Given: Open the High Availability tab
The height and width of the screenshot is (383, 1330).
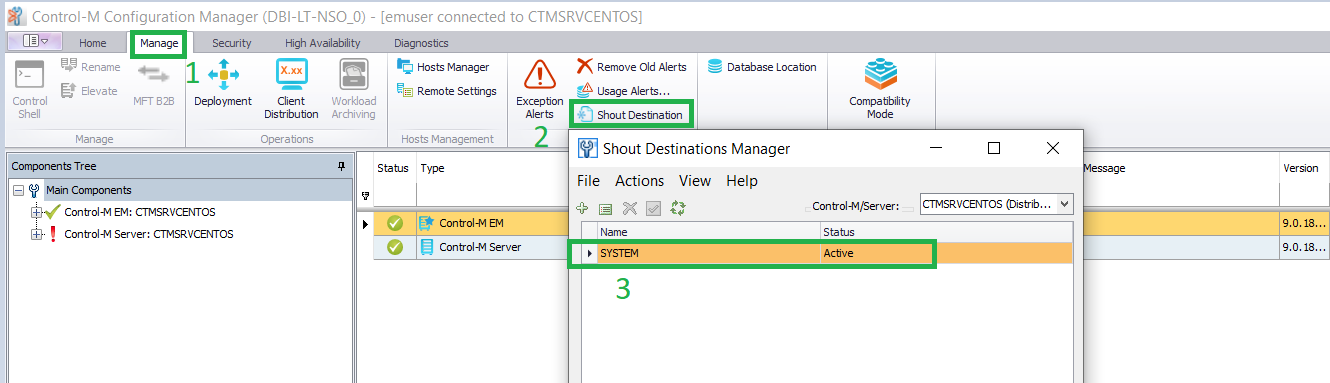Looking at the screenshot, I should pyautogui.click(x=322, y=43).
